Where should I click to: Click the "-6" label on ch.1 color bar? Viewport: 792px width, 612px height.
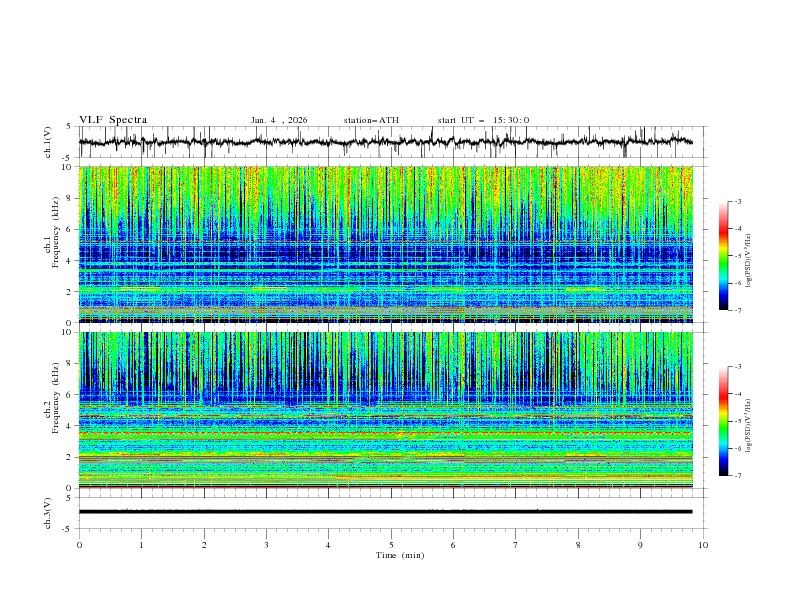(738, 283)
